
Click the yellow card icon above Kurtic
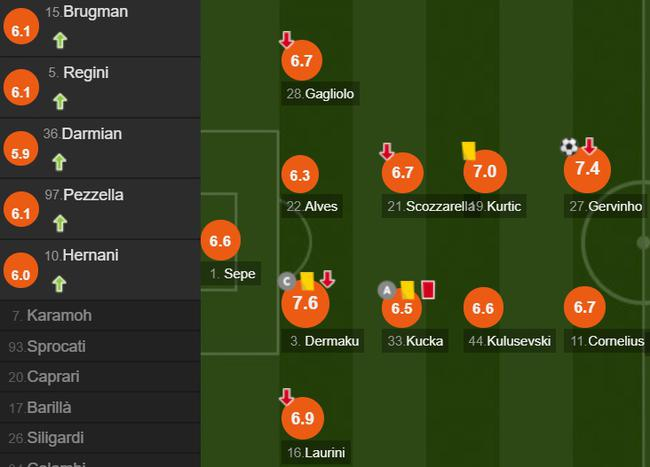(x=467, y=150)
